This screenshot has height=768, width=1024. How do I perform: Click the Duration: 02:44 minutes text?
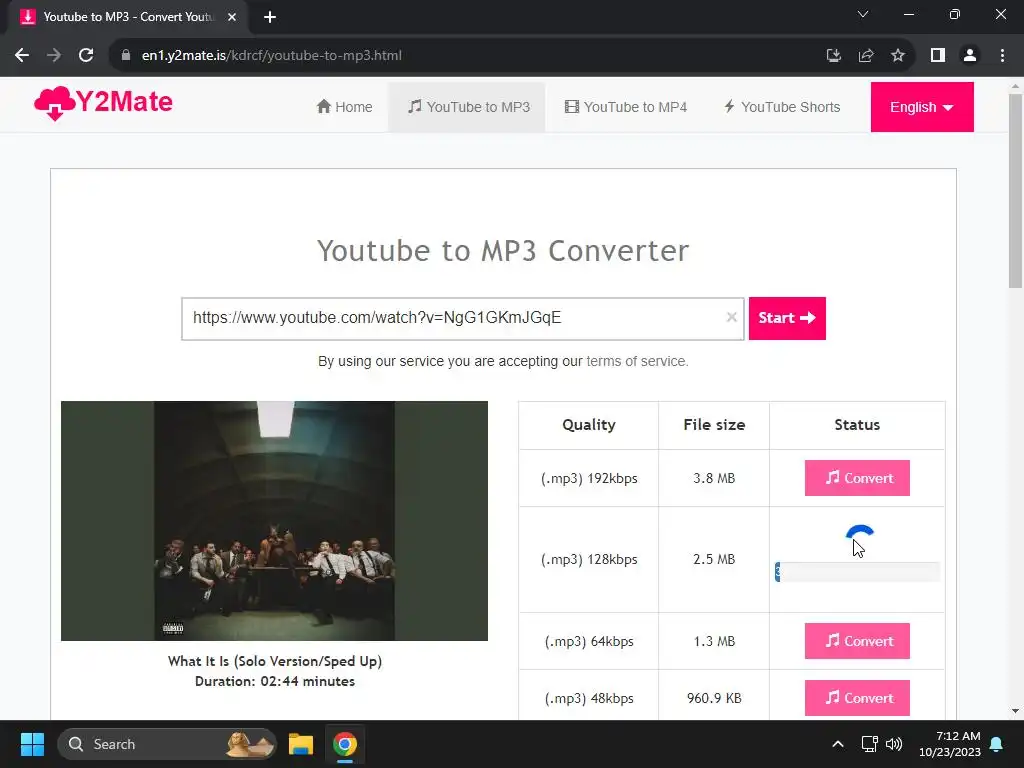(x=275, y=681)
